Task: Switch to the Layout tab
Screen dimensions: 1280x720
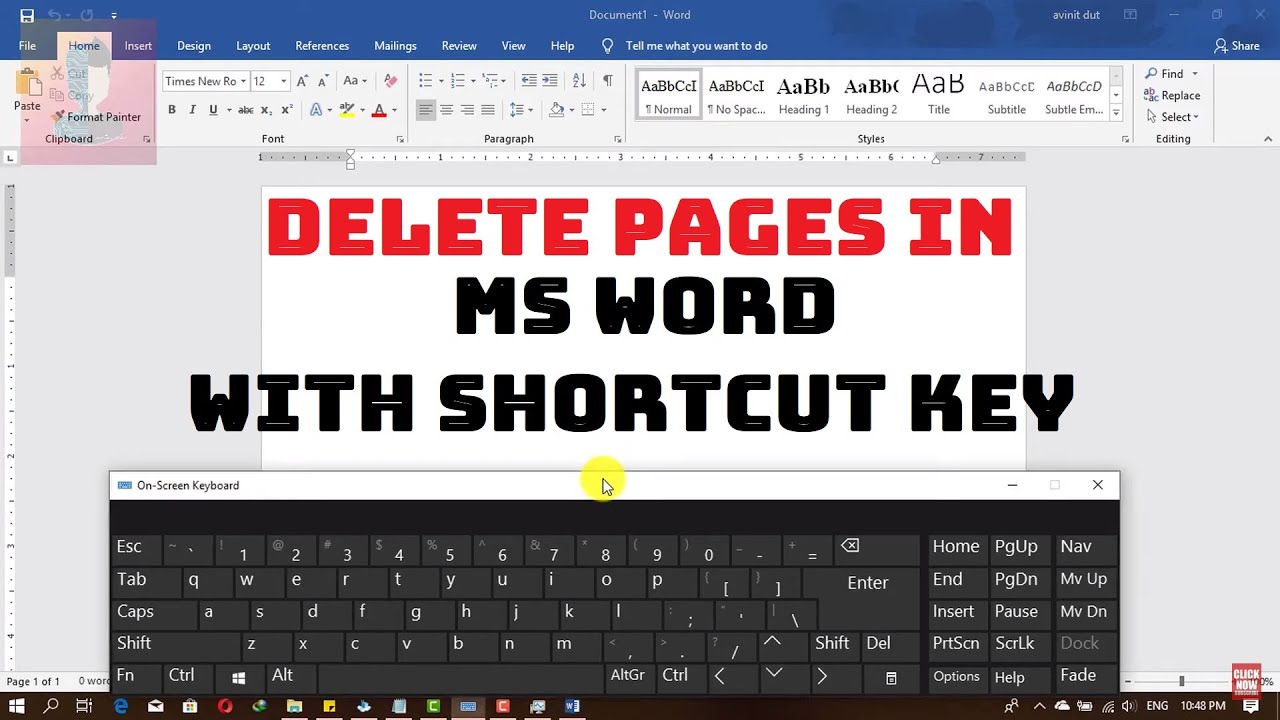Action: coord(253,46)
